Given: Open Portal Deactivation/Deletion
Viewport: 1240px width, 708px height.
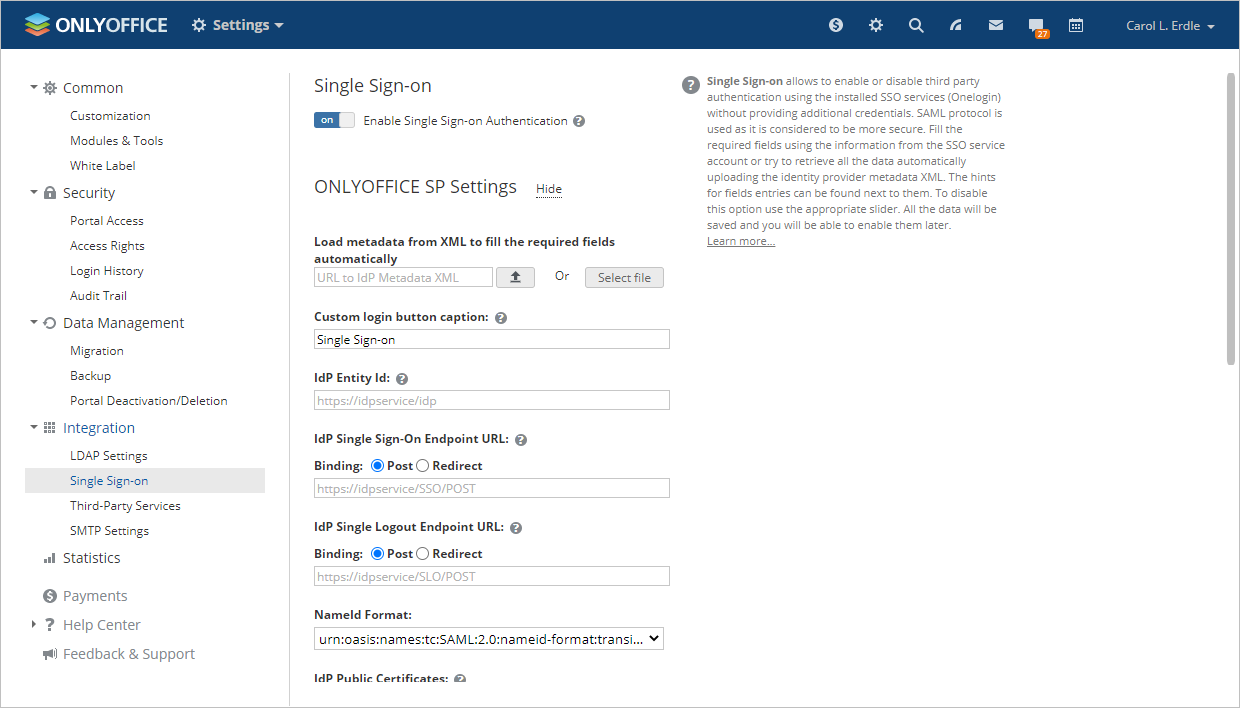Looking at the screenshot, I should coord(149,401).
